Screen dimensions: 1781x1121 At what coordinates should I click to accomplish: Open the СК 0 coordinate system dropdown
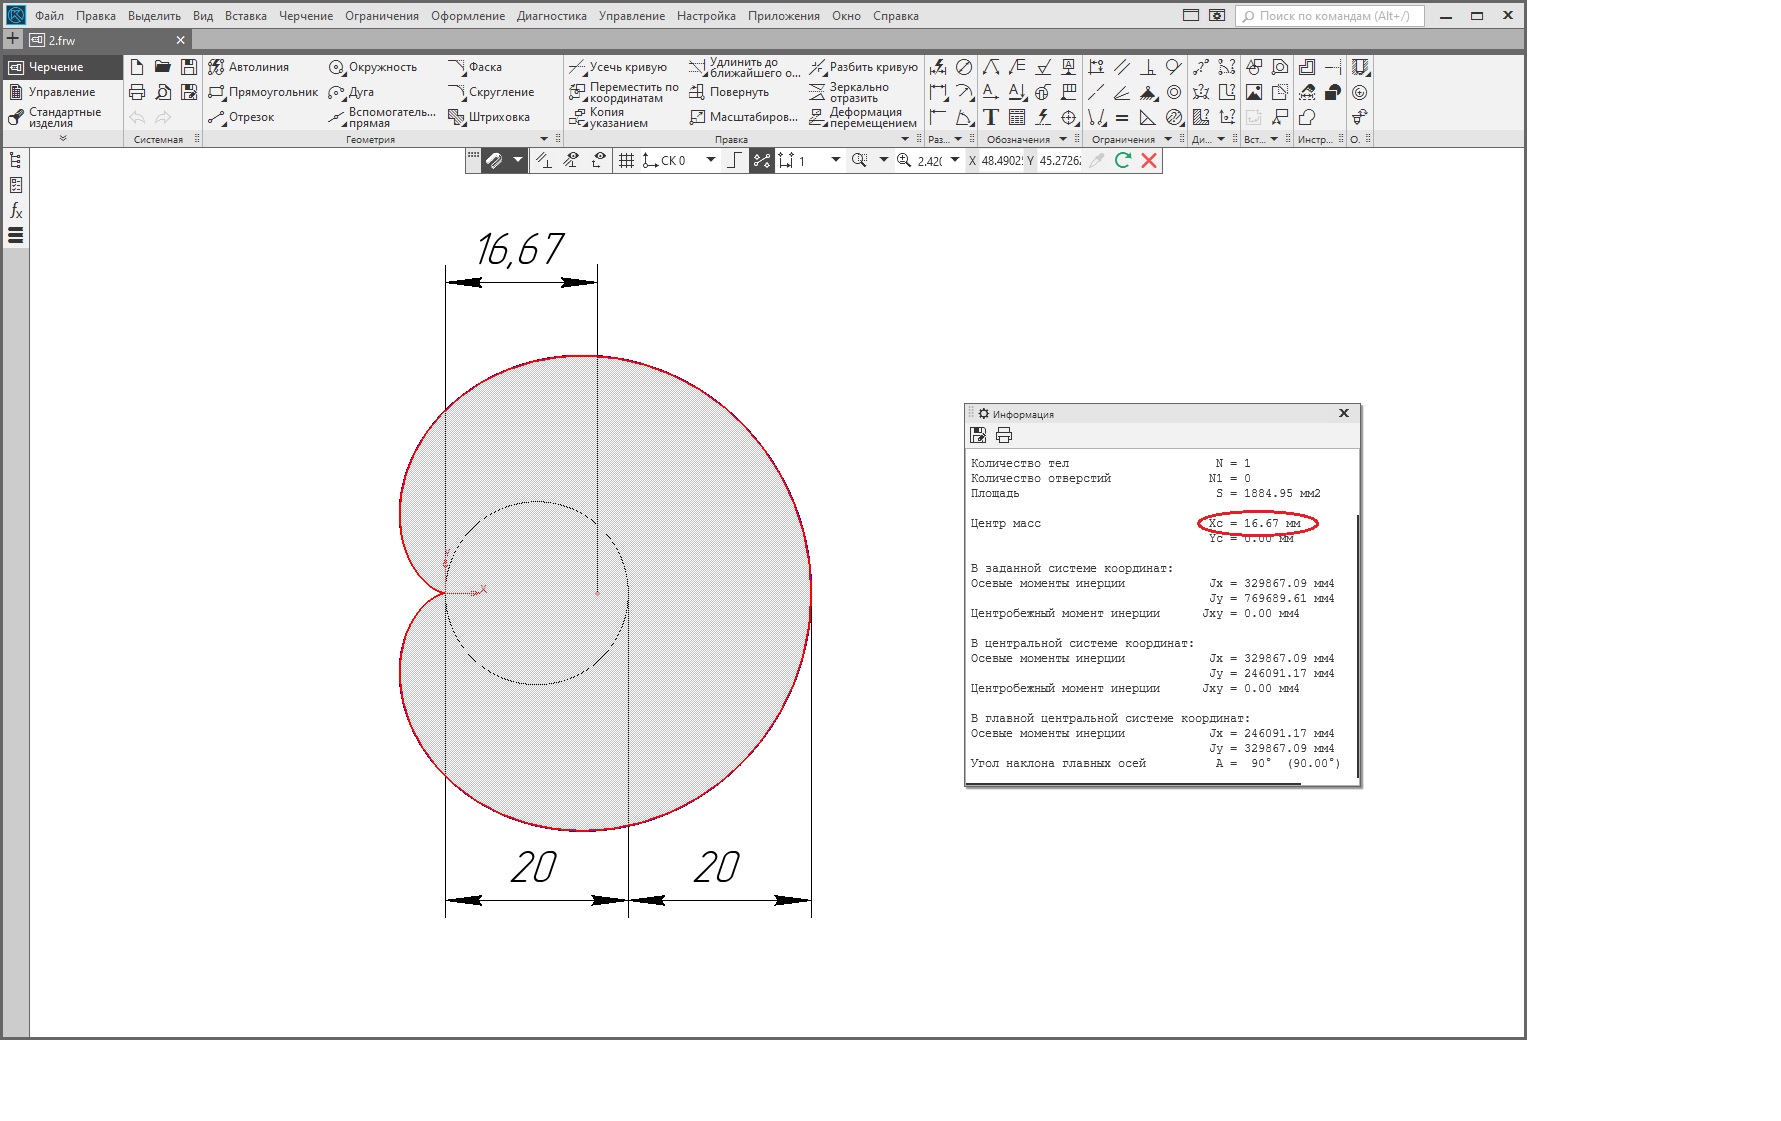click(x=711, y=160)
